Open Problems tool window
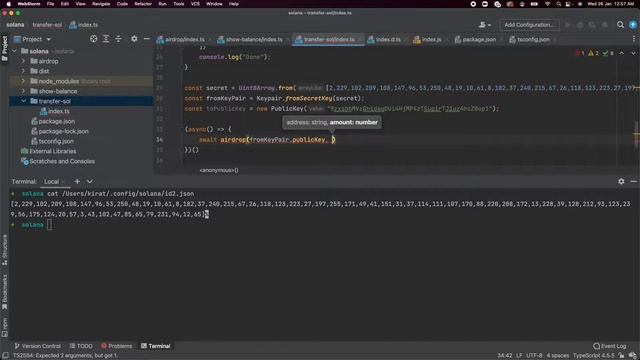 117,346
